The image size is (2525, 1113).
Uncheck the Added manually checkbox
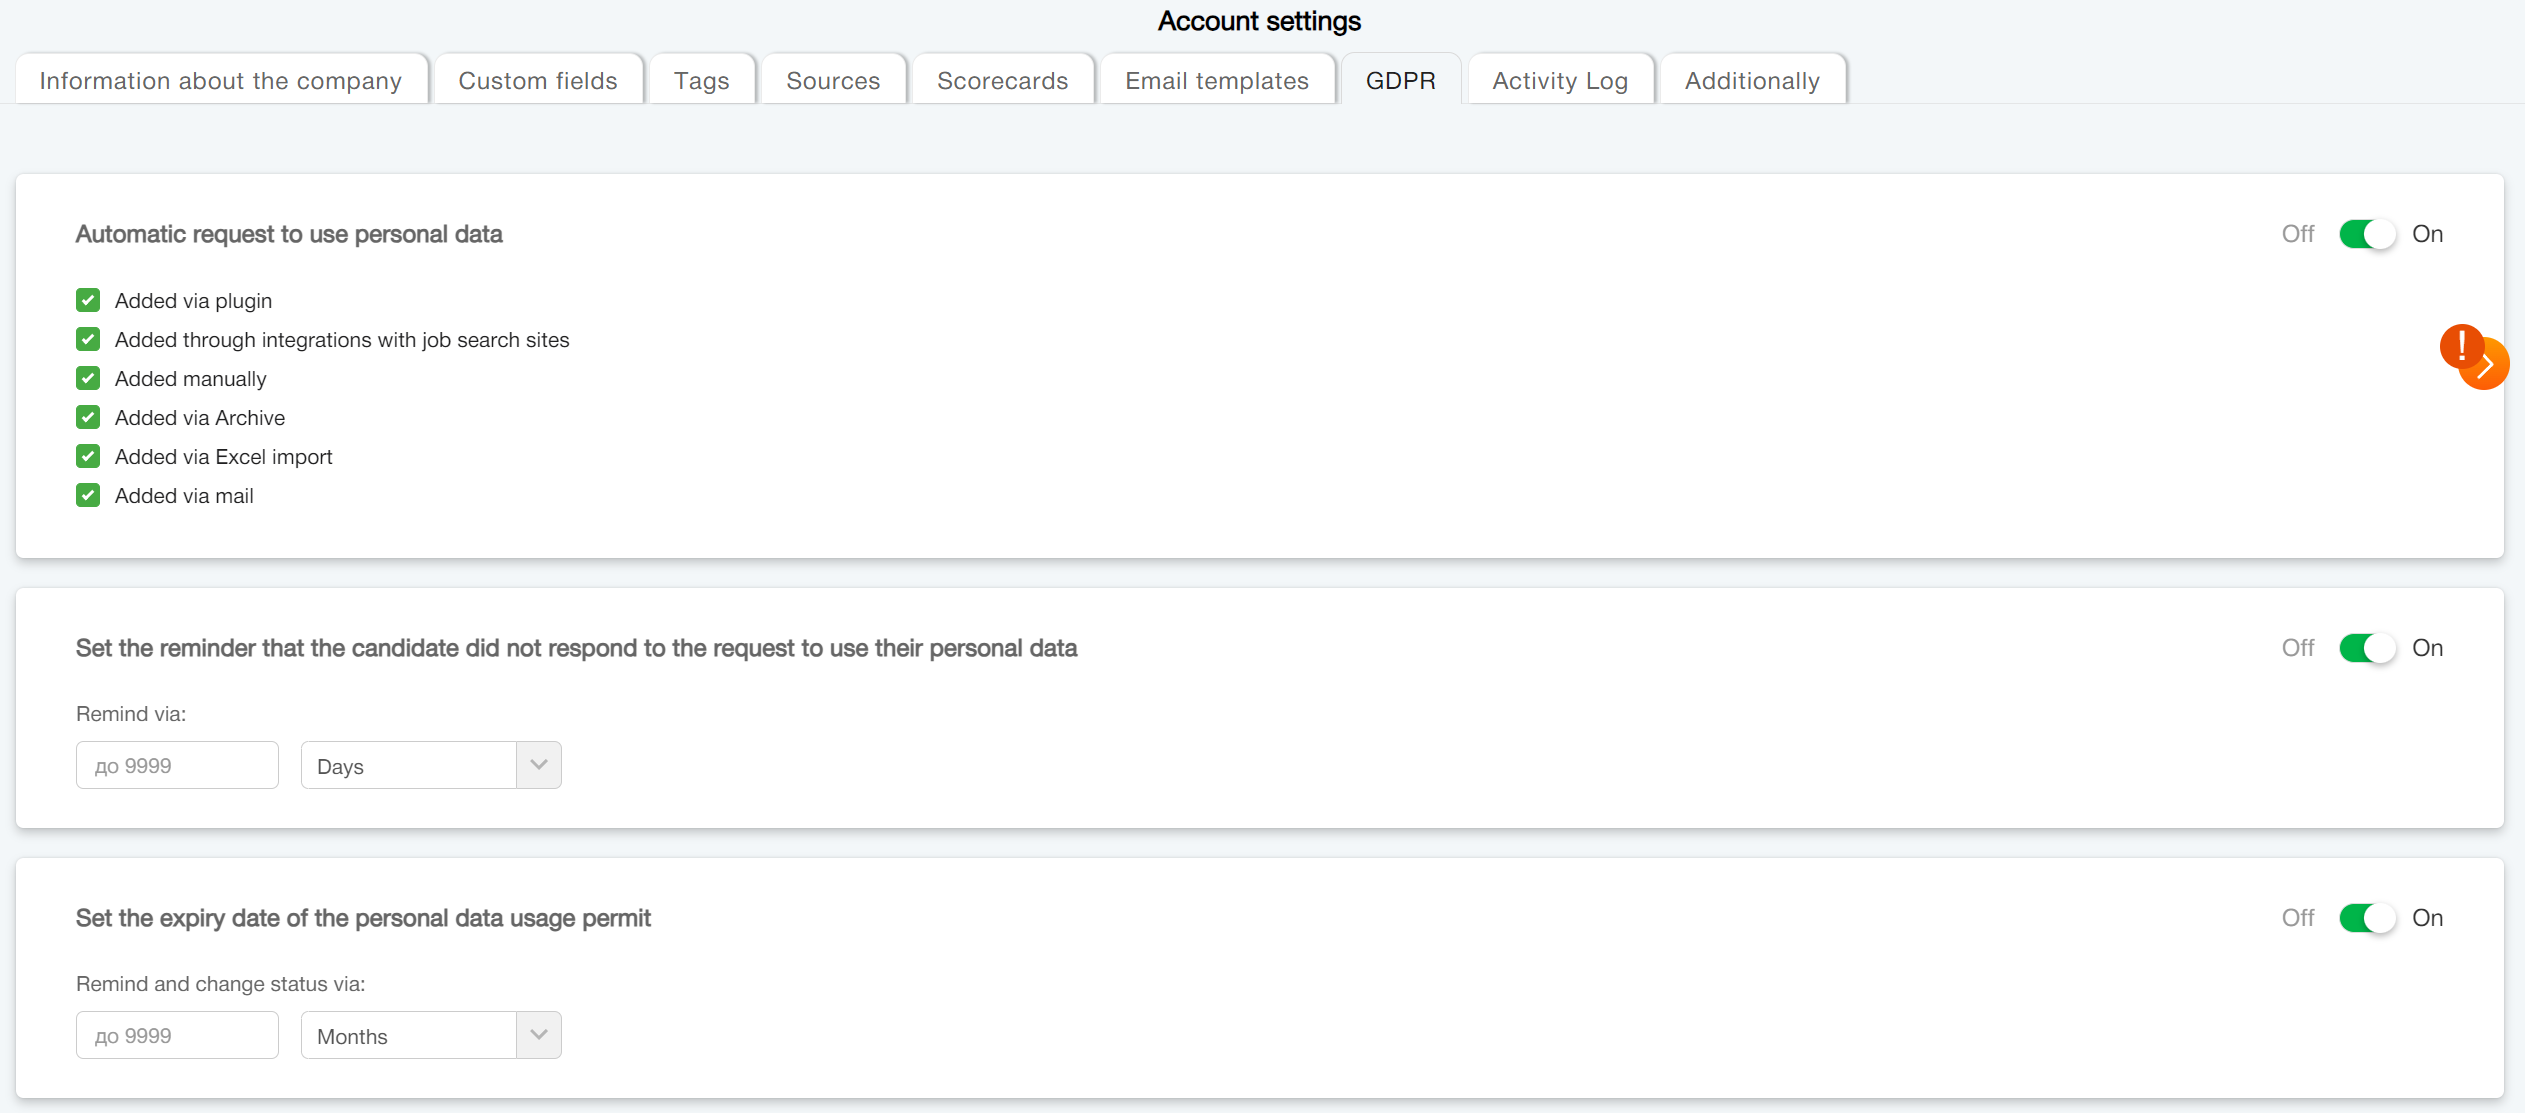pos(88,378)
